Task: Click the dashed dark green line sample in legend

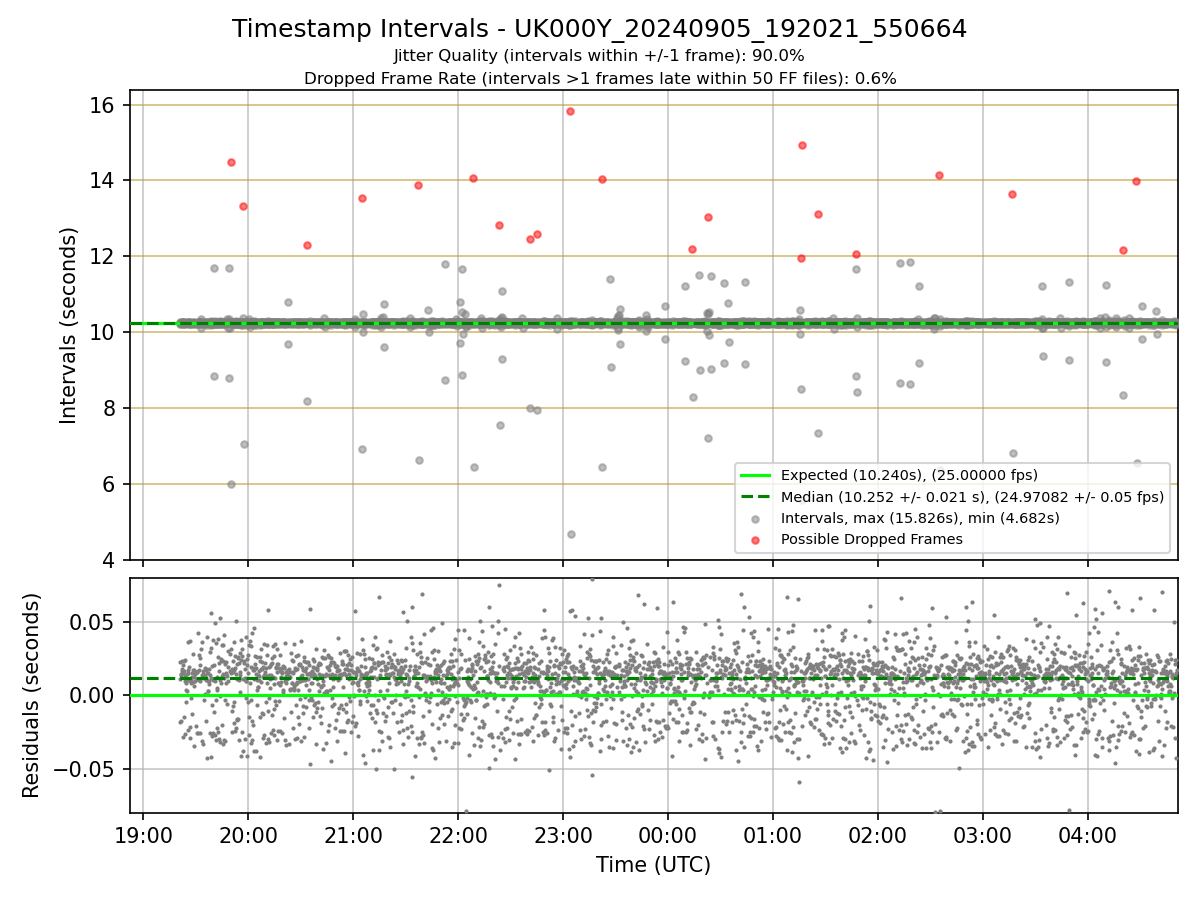Action: click(x=755, y=497)
